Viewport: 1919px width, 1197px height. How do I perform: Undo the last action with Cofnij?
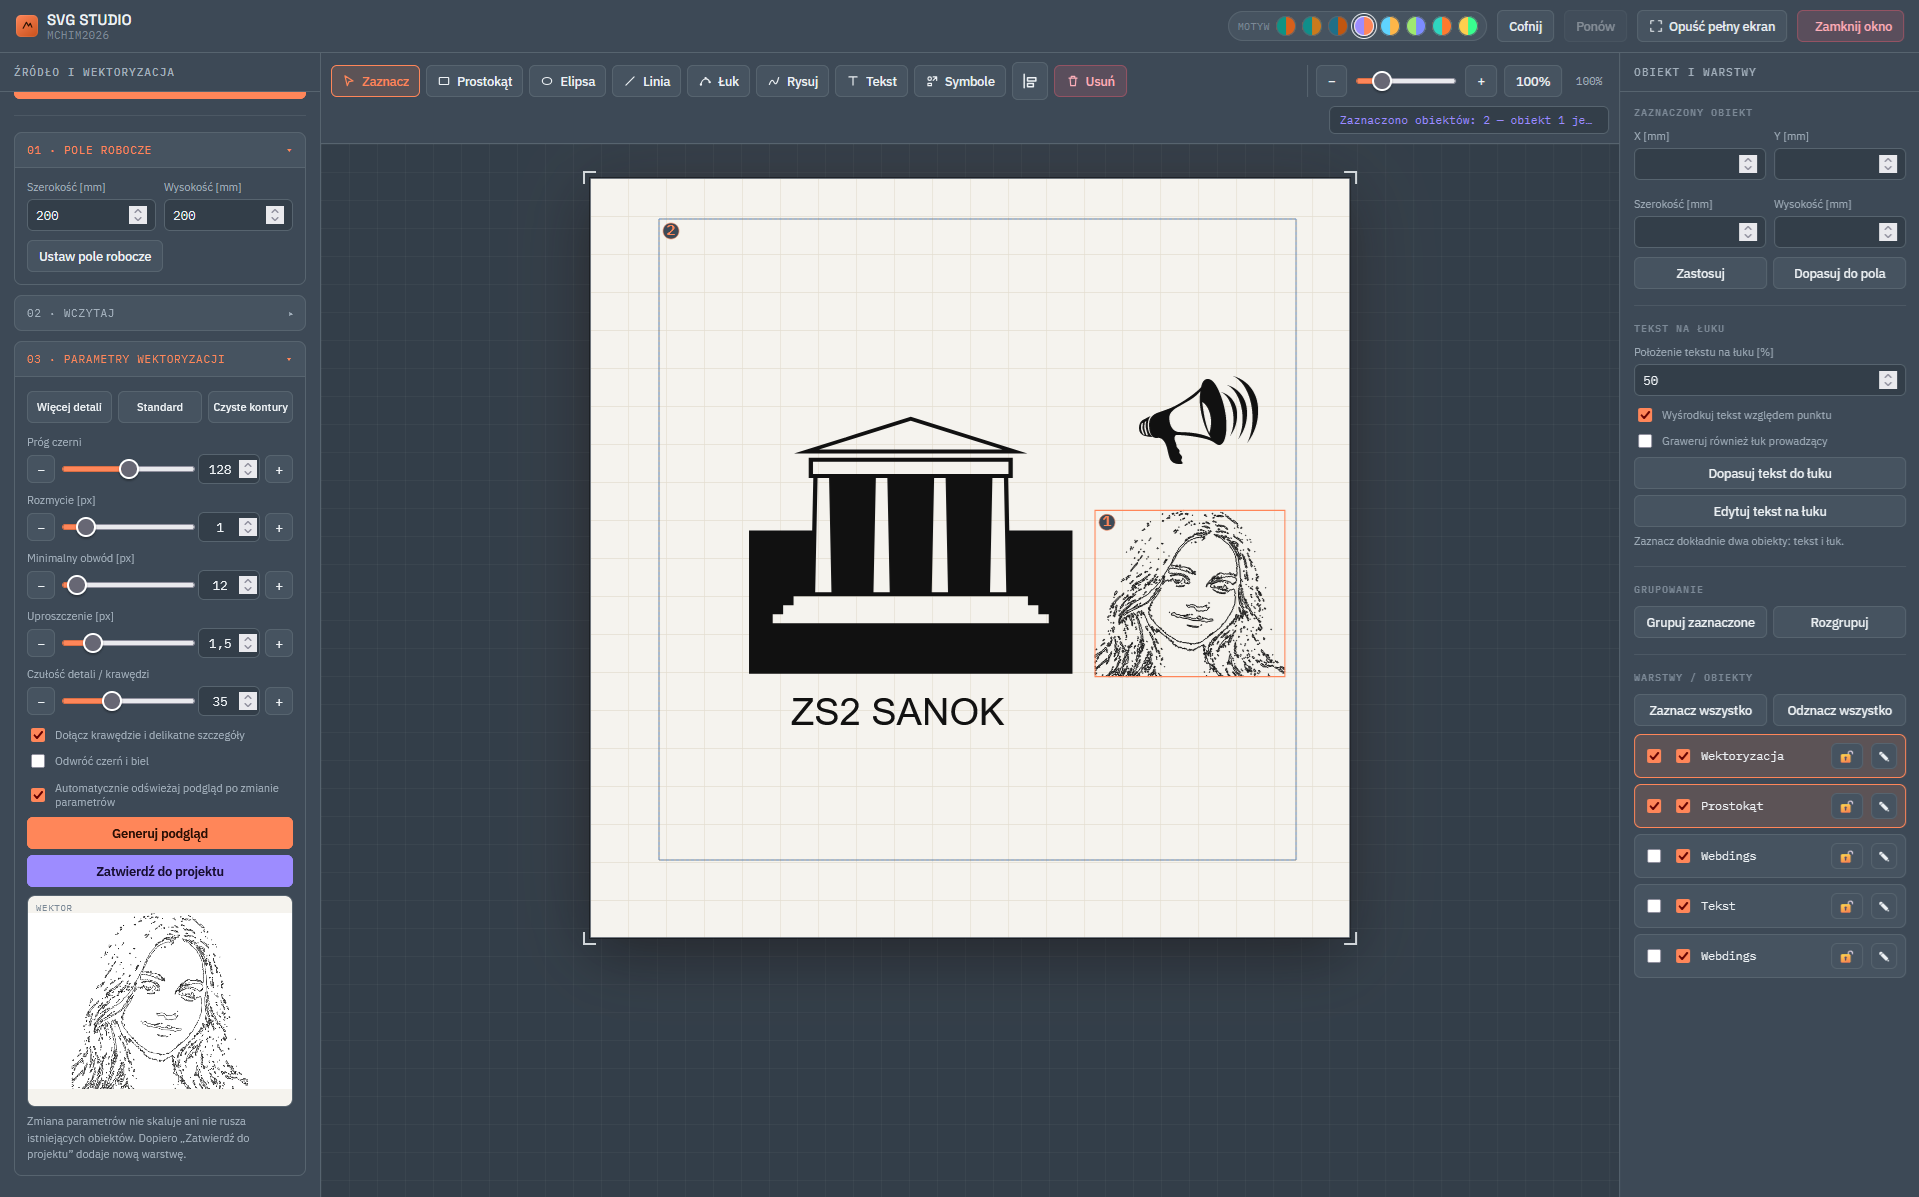(1525, 26)
